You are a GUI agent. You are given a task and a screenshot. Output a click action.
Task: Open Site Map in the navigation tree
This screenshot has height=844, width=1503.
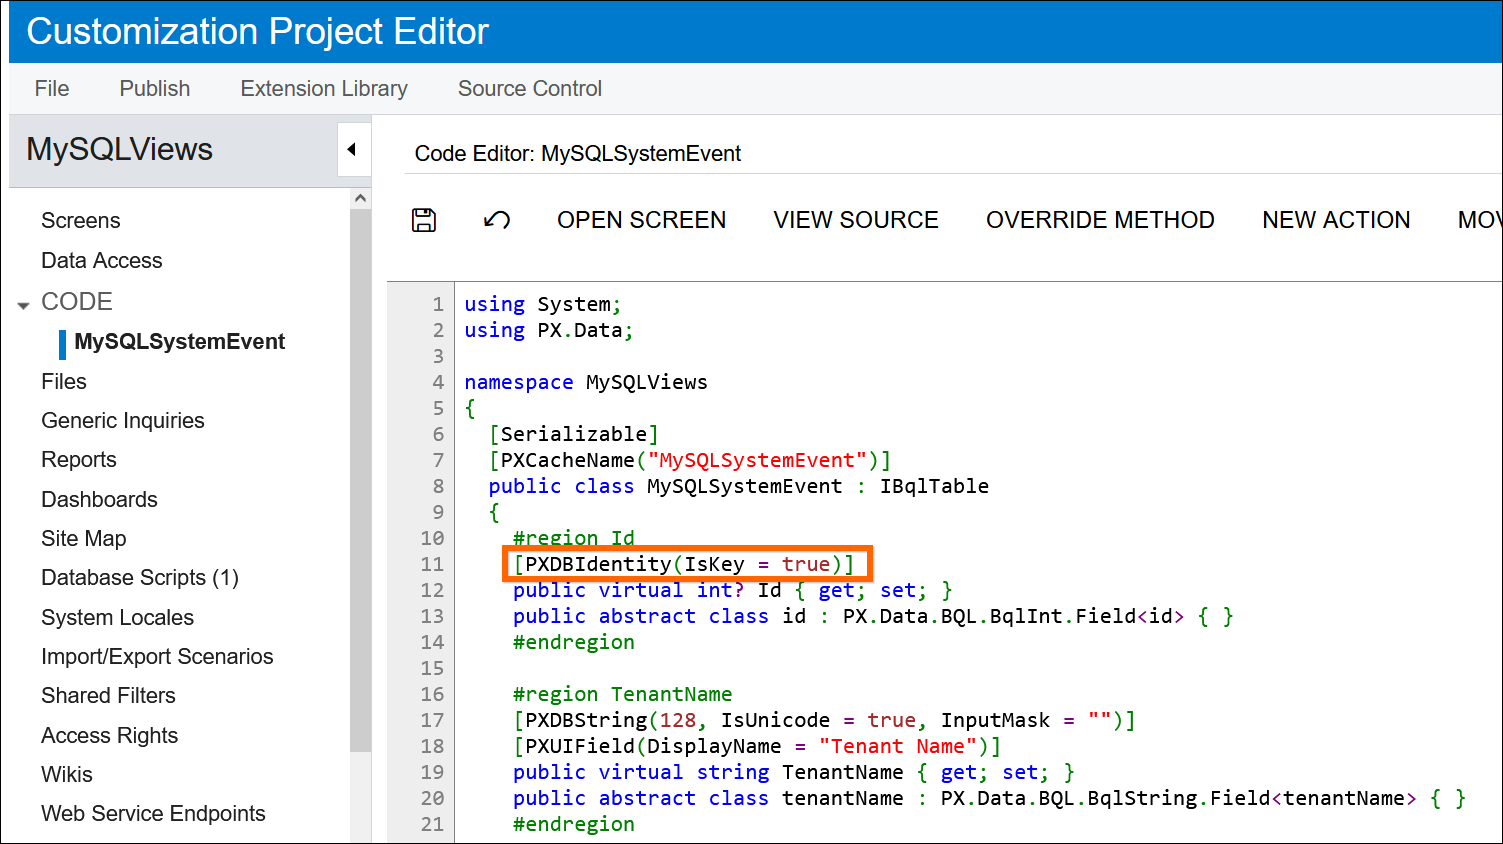[x=84, y=538]
